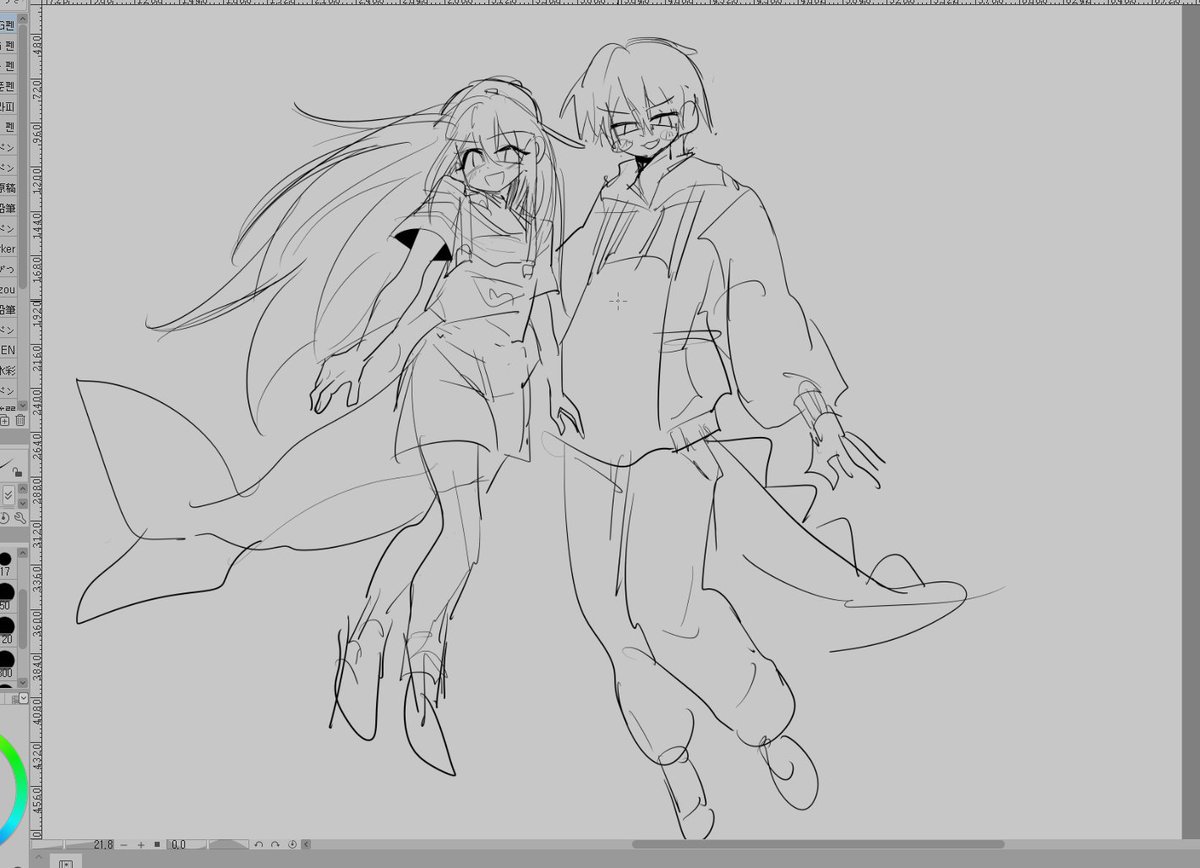Select the brush size preset 17
The height and width of the screenshot is (868, 1200).
tap(8, 564)
